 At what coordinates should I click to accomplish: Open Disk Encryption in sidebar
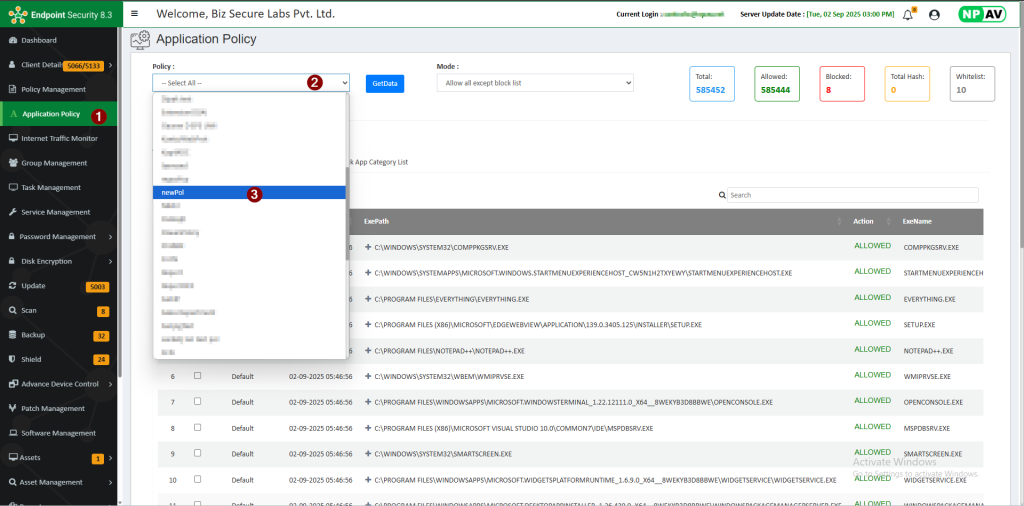click(46, 261)
